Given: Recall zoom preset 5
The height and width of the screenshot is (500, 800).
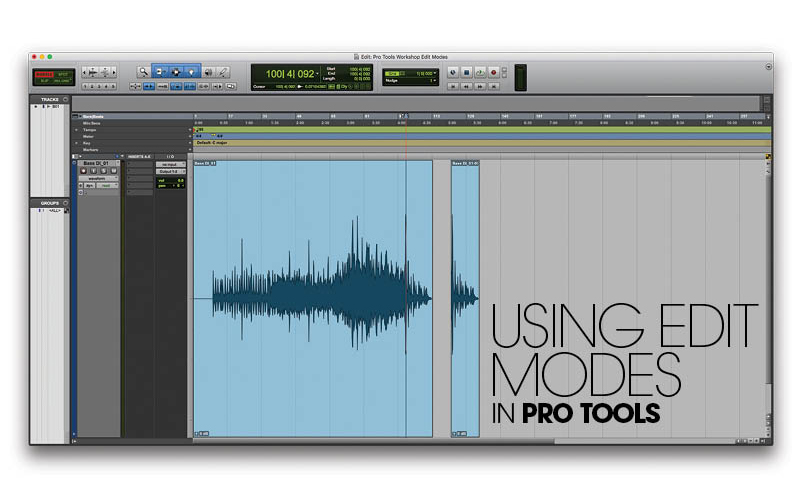Looking at the screenshot, I should tap(113, 86).
